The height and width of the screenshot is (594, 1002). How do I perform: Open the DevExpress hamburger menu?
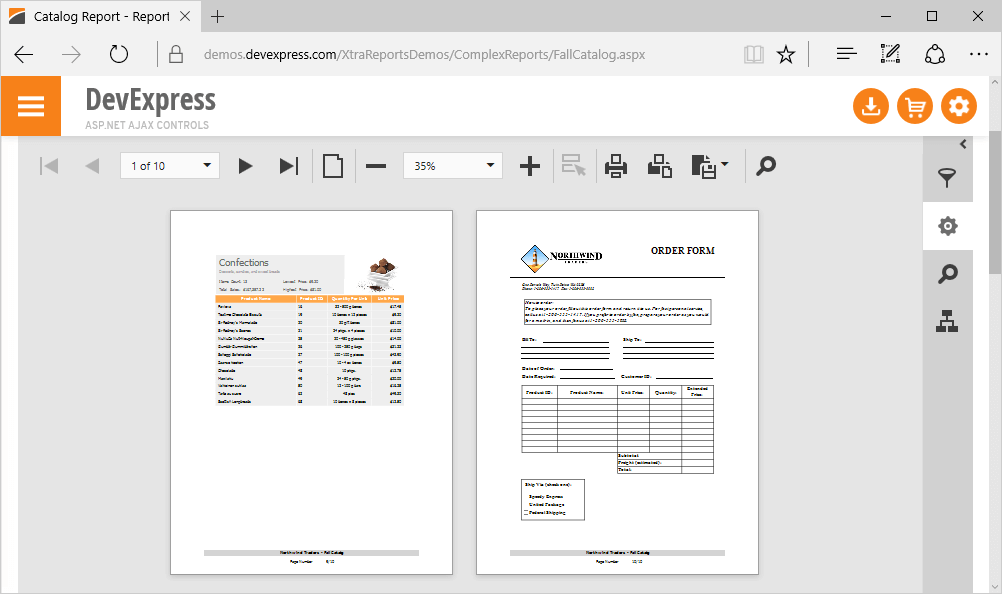coord(31,106)
